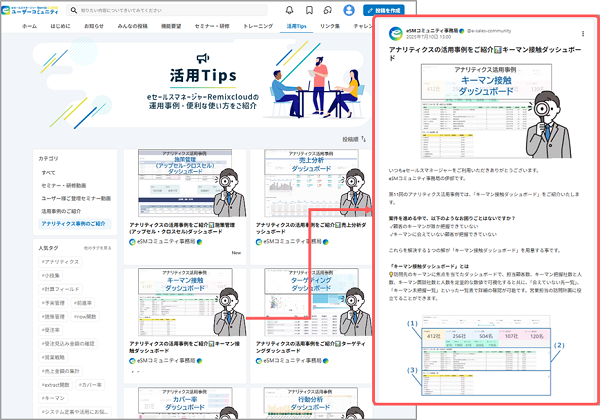Select アナリティクス事例のご紹介 category
This screenshot has height=420, width=600.
(x=73, y=223)
